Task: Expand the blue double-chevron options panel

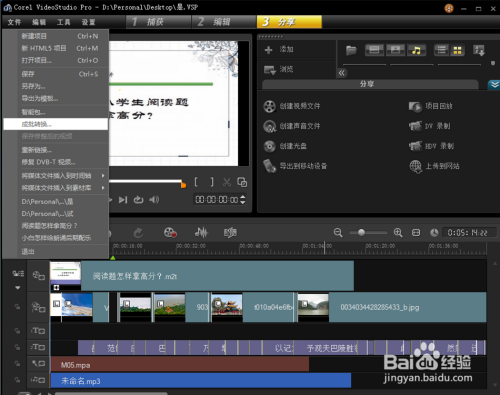Action: point(494,85)
